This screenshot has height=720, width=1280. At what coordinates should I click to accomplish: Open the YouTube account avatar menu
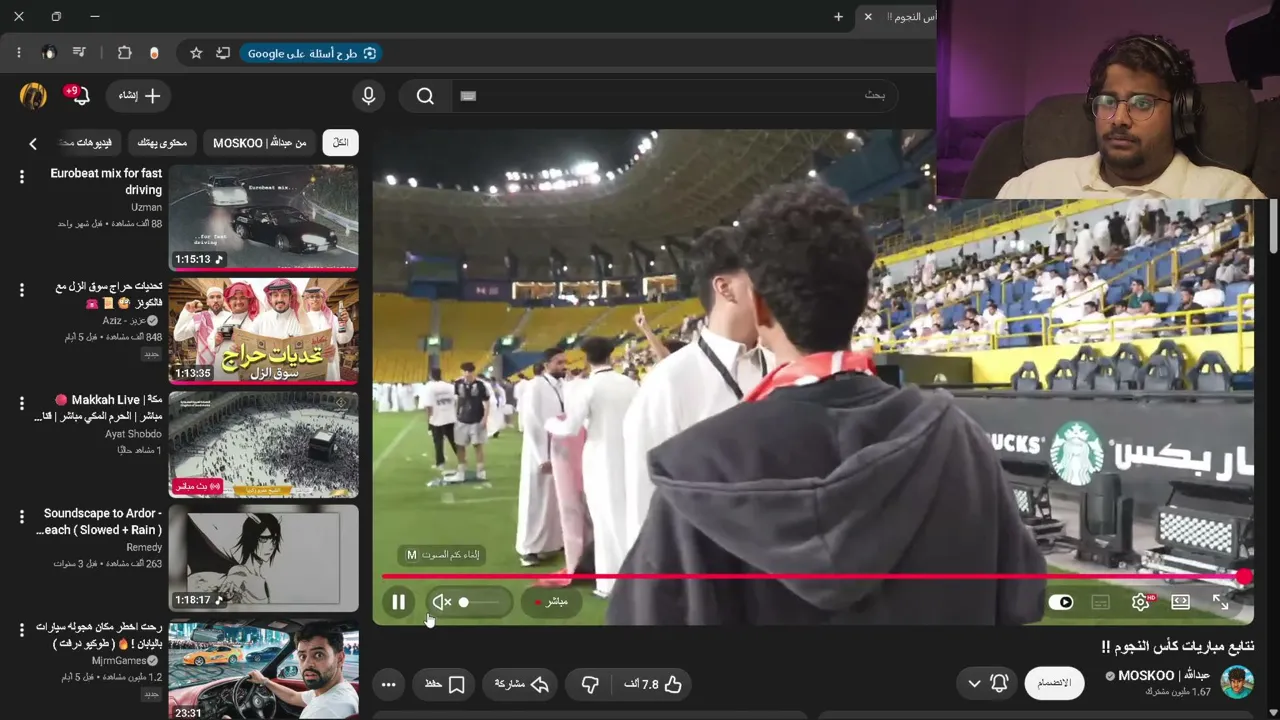coord(33,95)
